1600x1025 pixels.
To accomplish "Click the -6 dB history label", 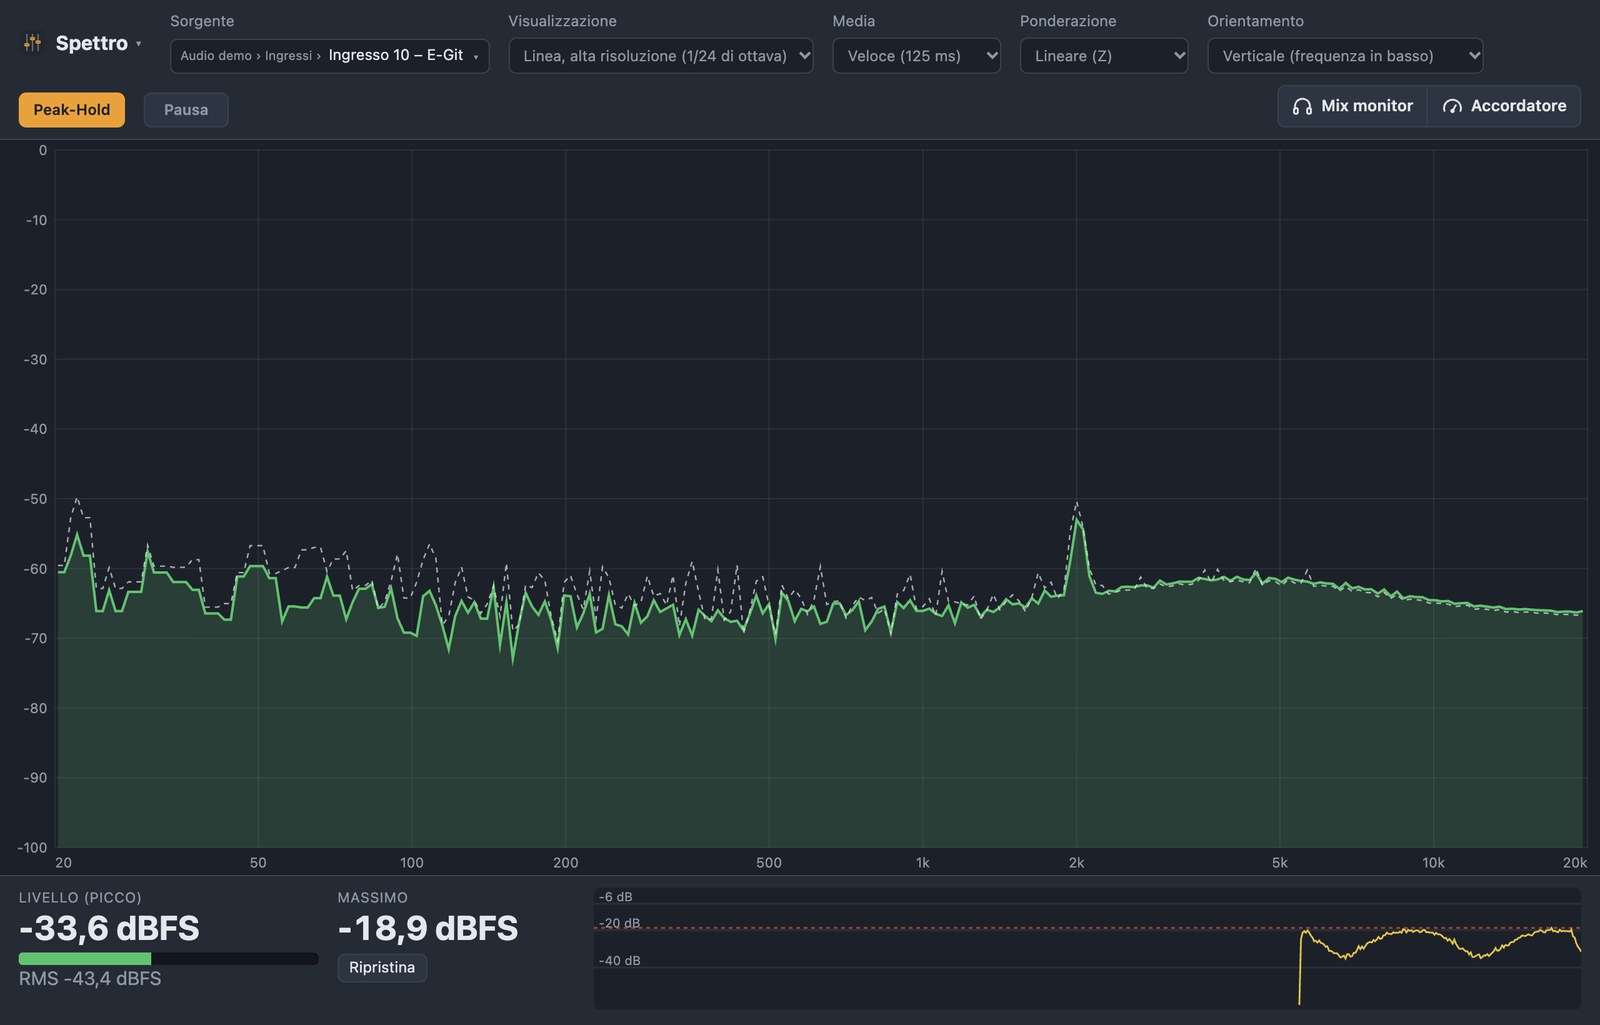I will [616, 897].
